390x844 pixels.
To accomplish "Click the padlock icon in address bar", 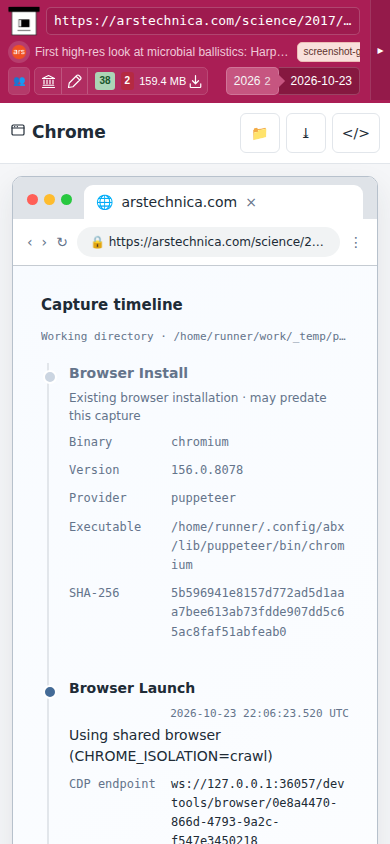I will click(x=97, y=242).
